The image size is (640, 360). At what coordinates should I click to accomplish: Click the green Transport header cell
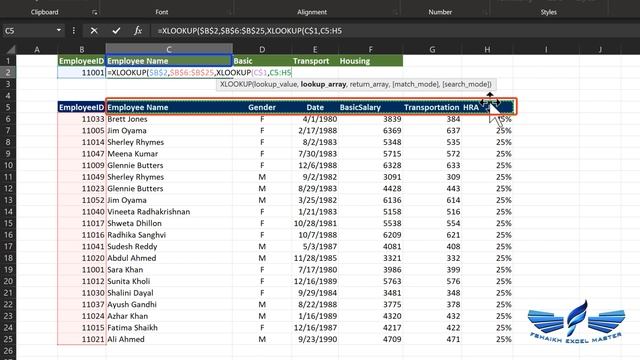click(315, 61)
